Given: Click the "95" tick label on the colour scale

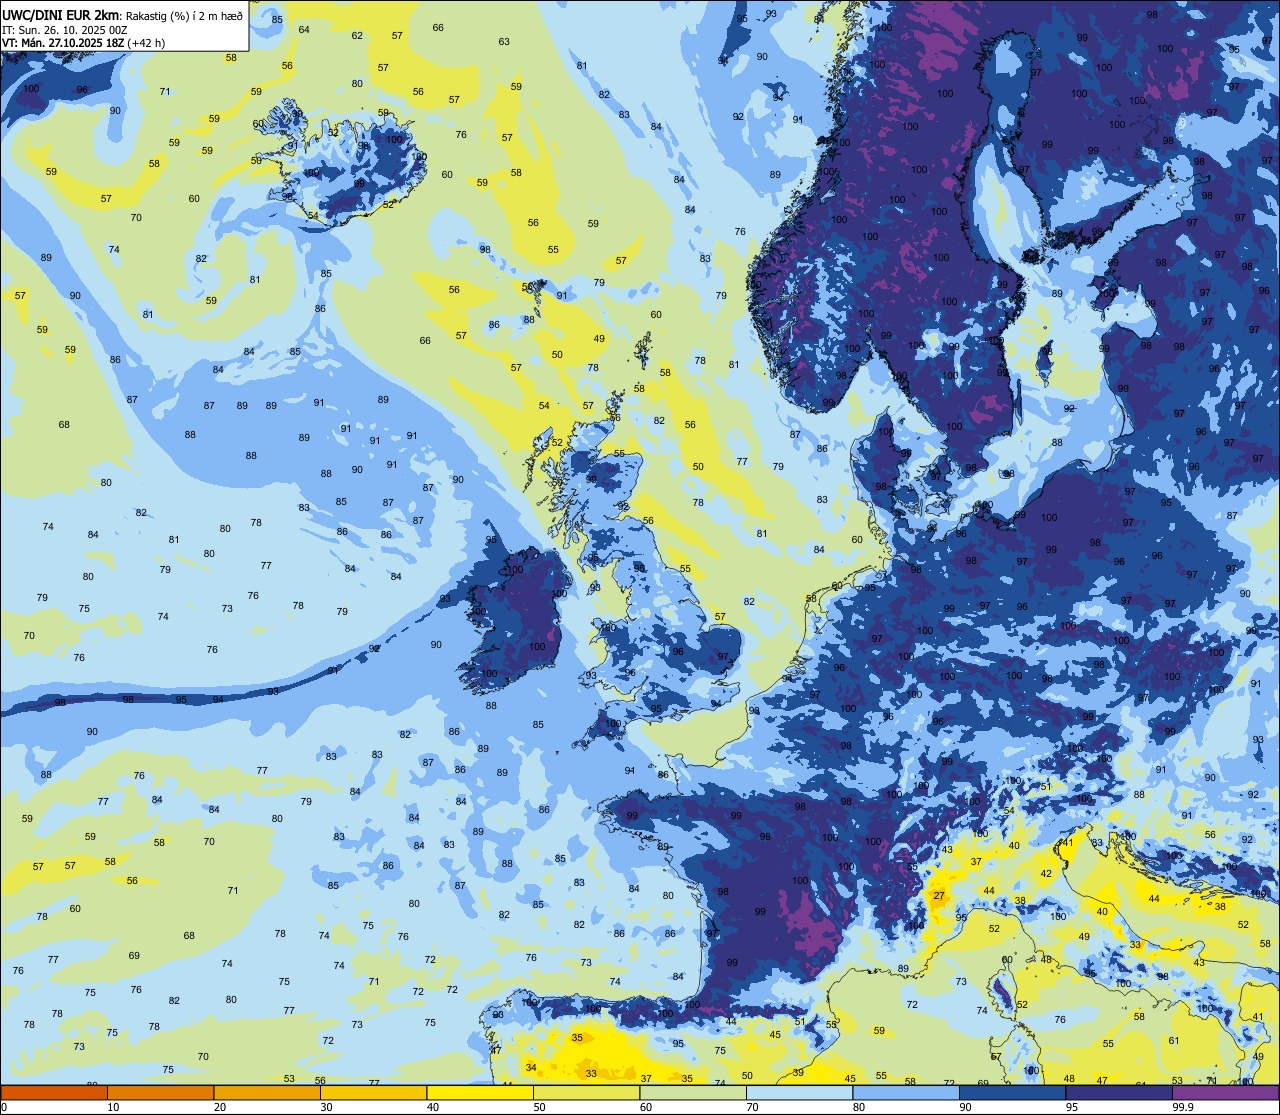Looking at the screenshot, I should pyautogui.click(x=1072, y=1107).
